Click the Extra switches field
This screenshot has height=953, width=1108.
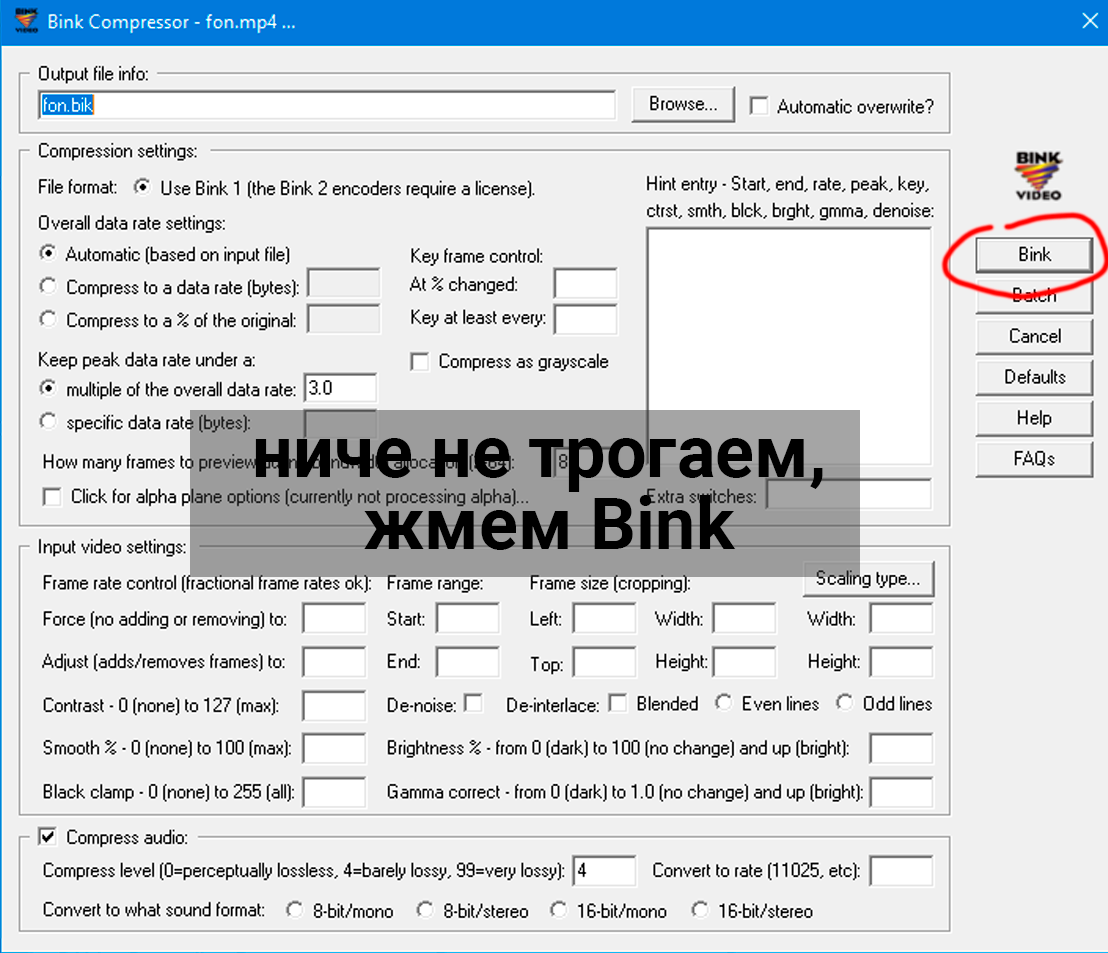[849, 495]
